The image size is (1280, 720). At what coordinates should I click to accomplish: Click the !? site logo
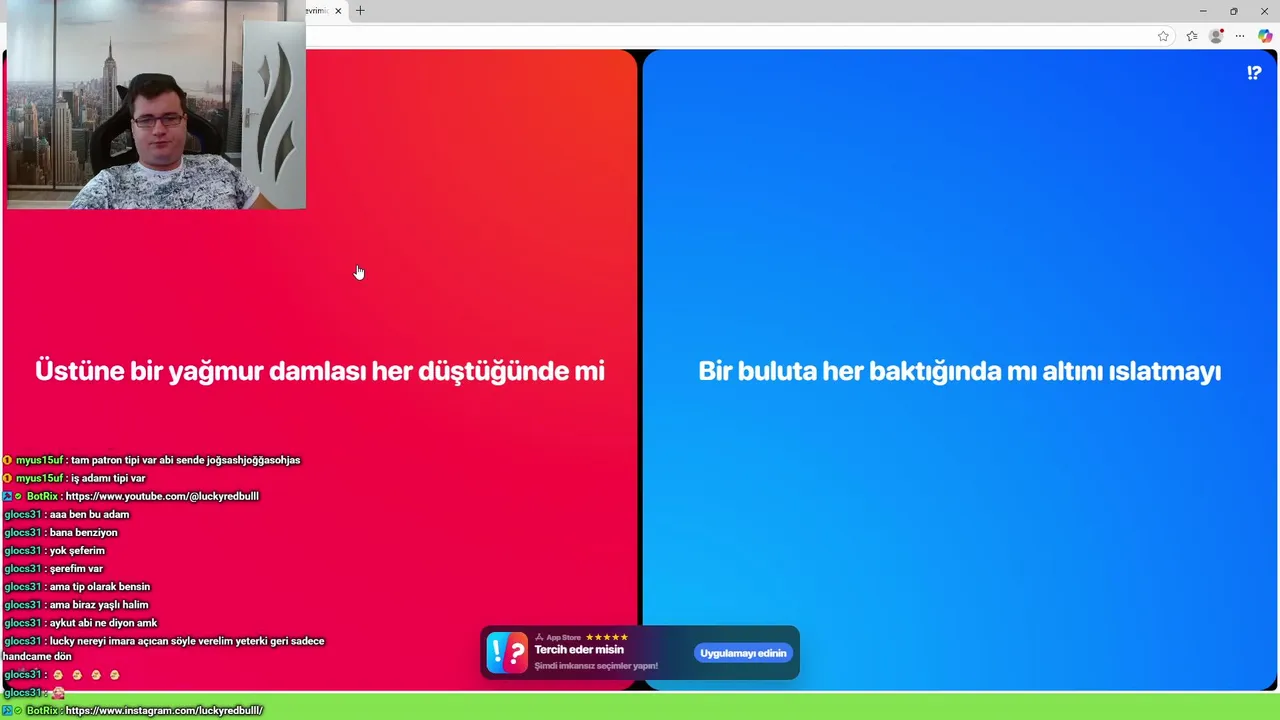(x=1254, y=73)
